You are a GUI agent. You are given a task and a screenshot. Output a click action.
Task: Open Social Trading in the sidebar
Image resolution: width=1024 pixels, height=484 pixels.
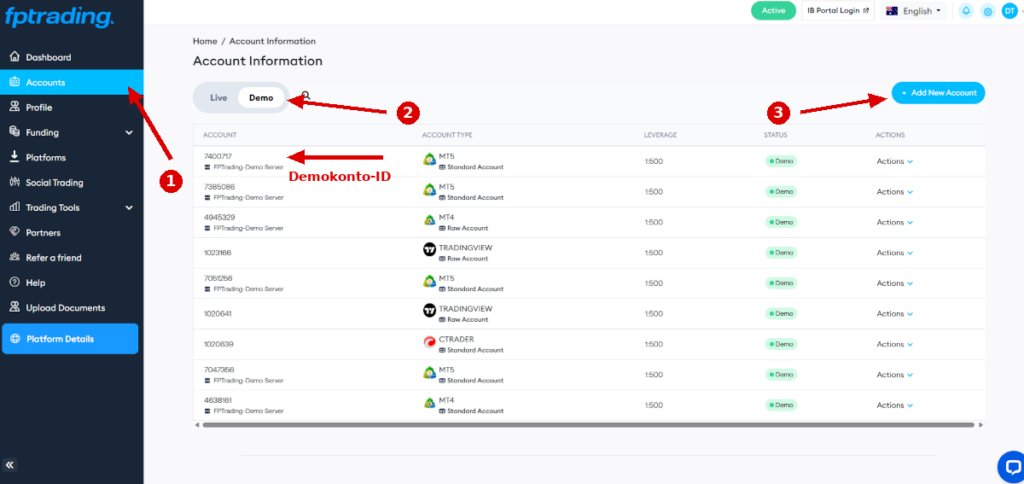click(x=71, y=182)
